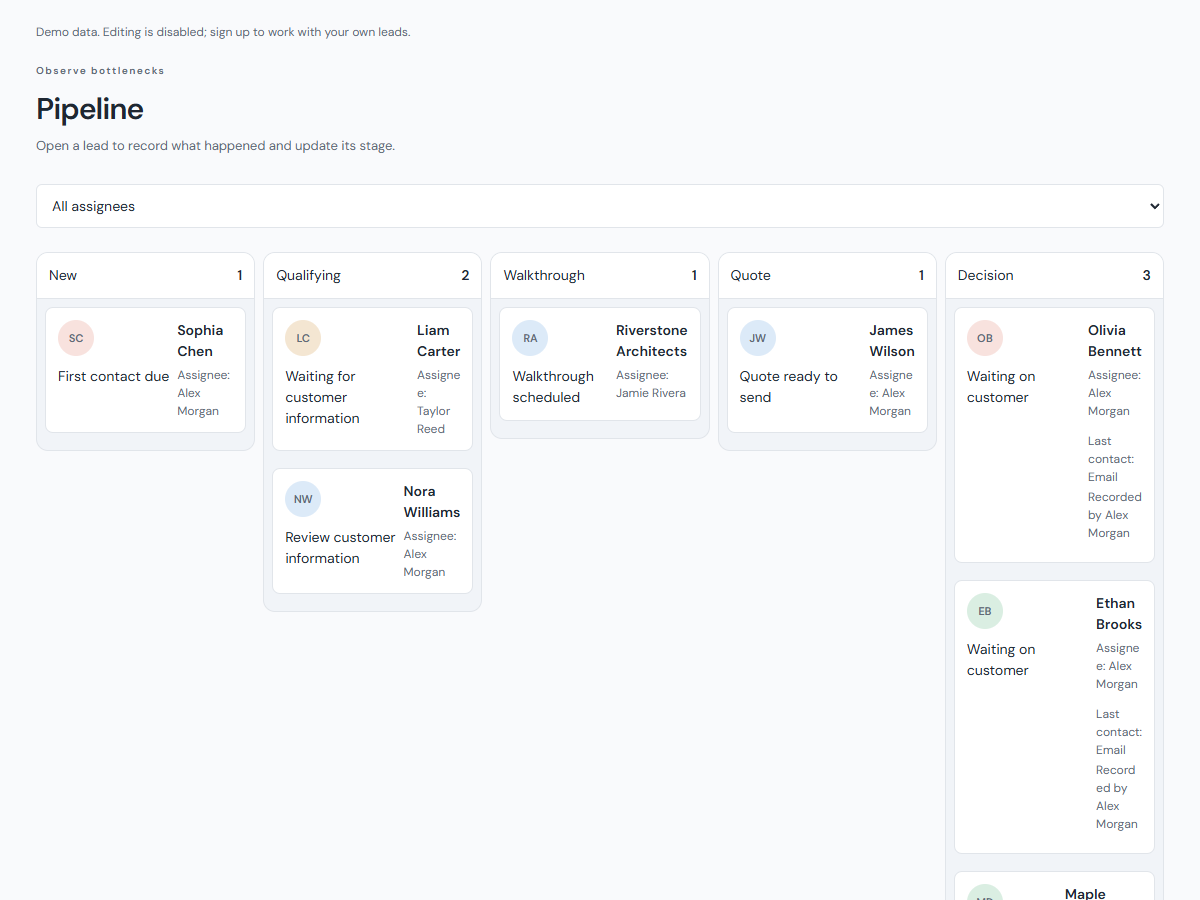This screenshot has height=900, width=1200.
Task: Click the "Walkthrough scheduled" status text
Action: tap(553, 387)
